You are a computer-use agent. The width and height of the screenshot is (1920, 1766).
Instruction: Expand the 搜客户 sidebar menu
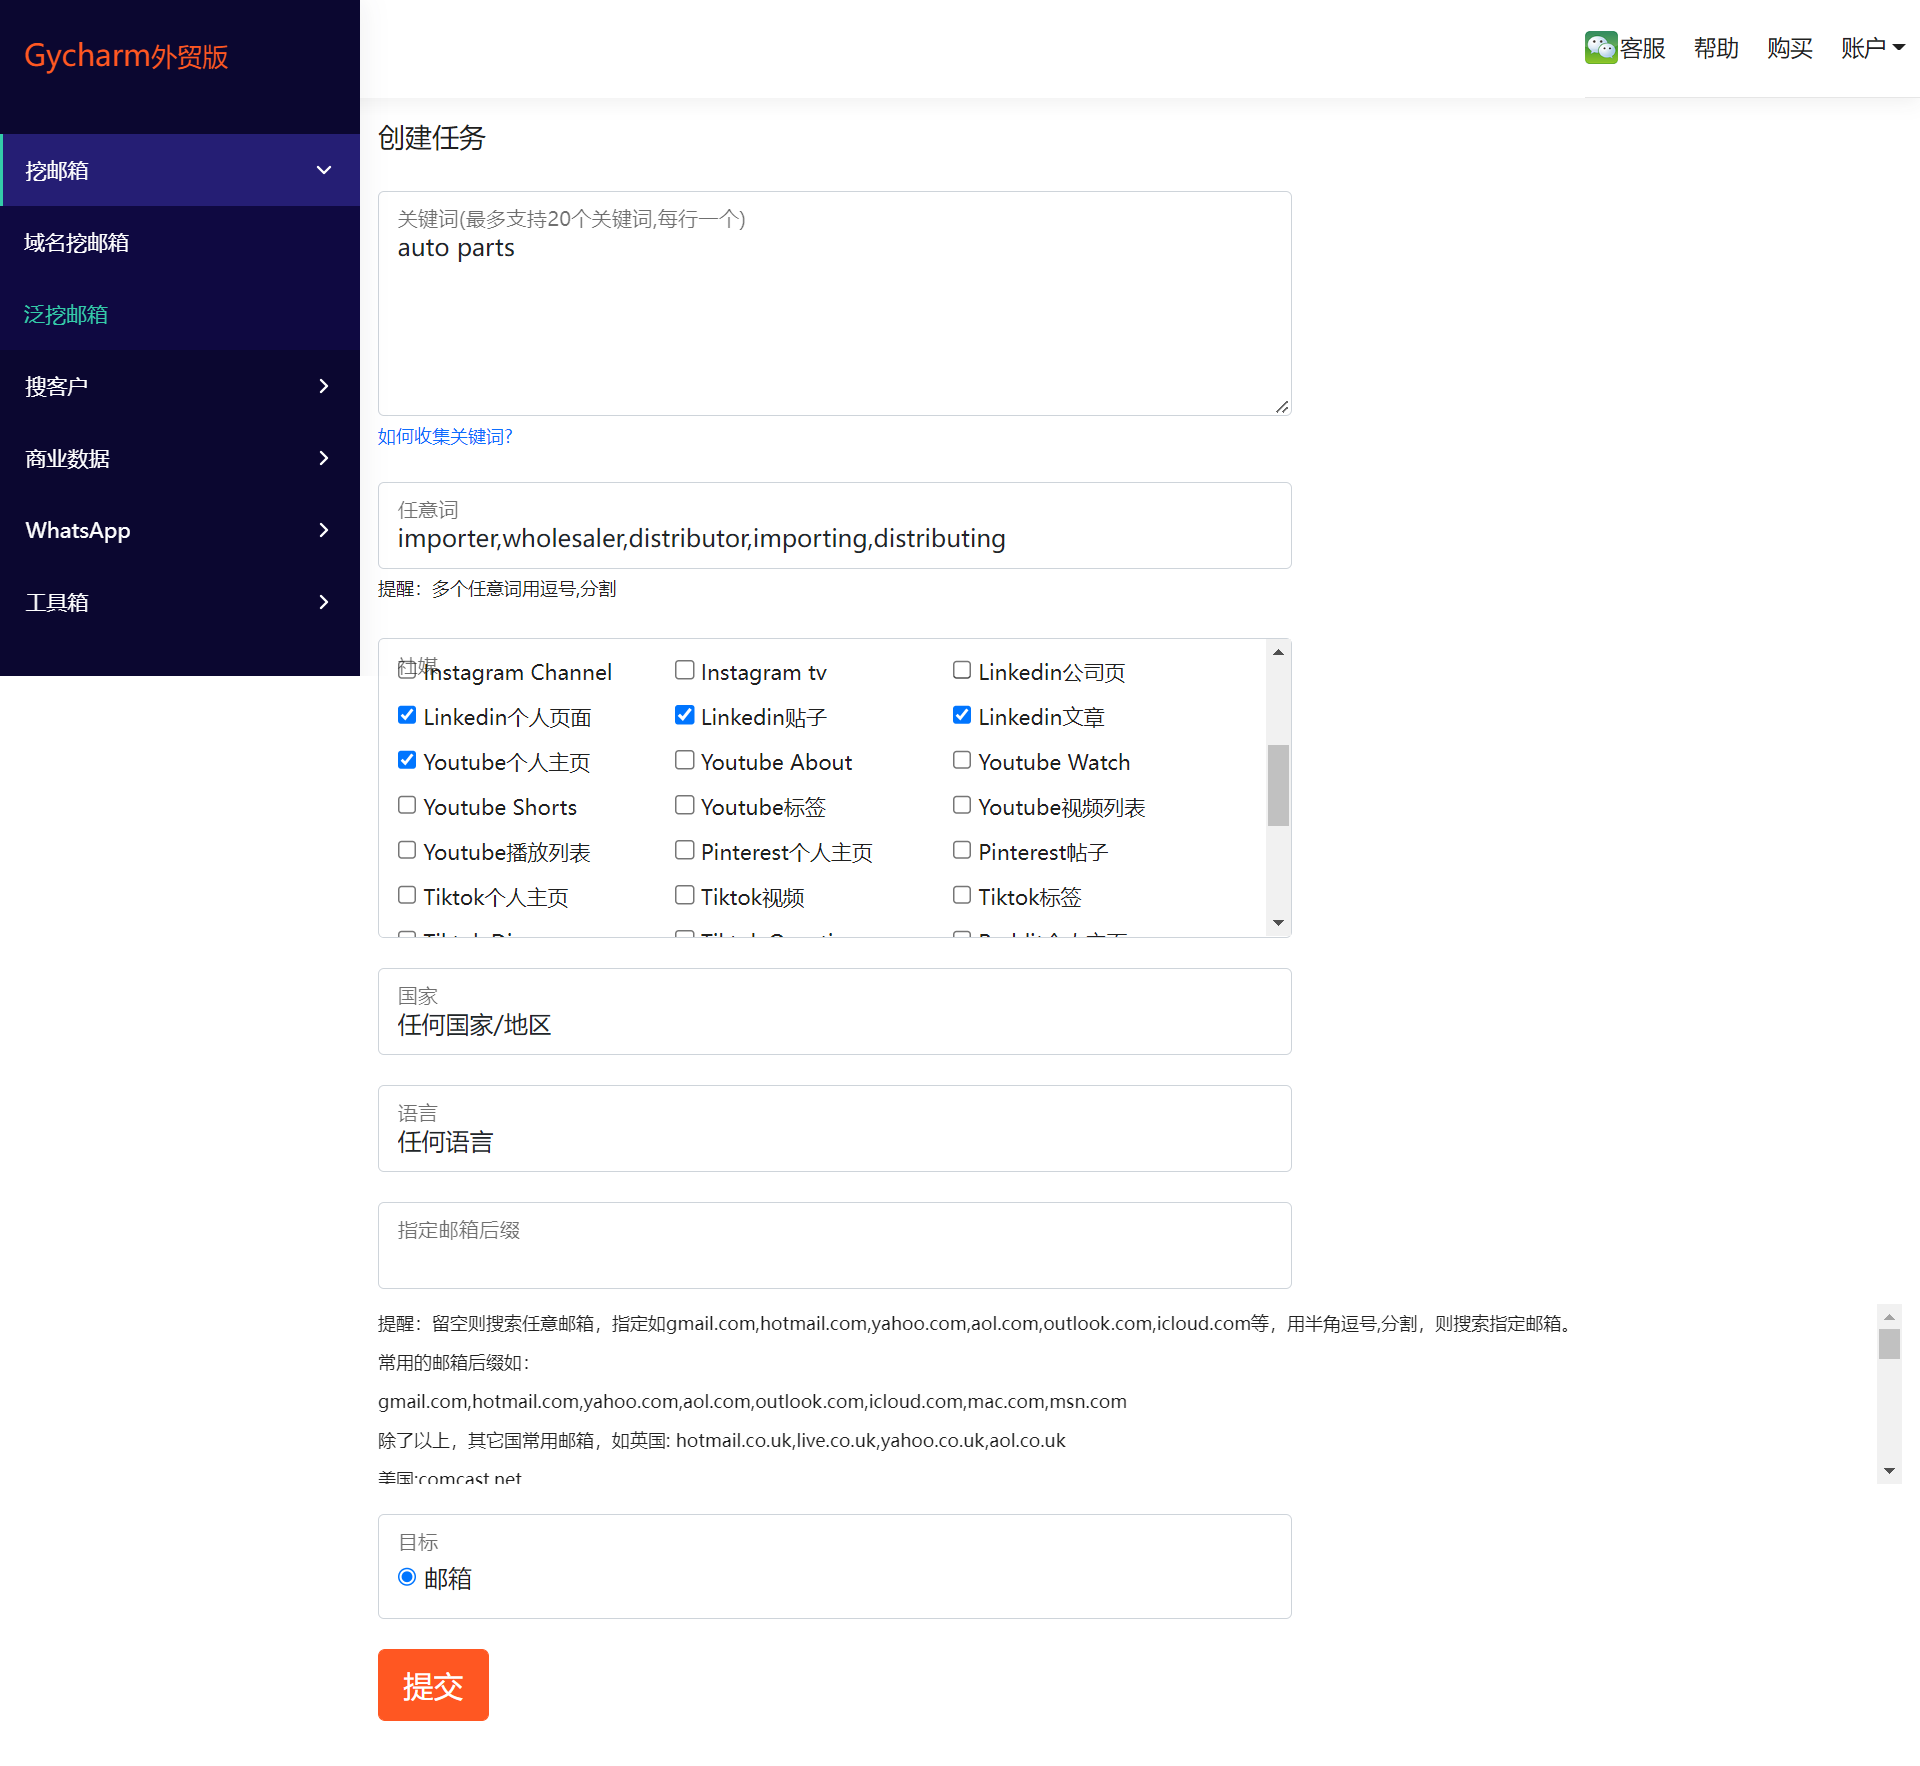[x=180, y=386]
